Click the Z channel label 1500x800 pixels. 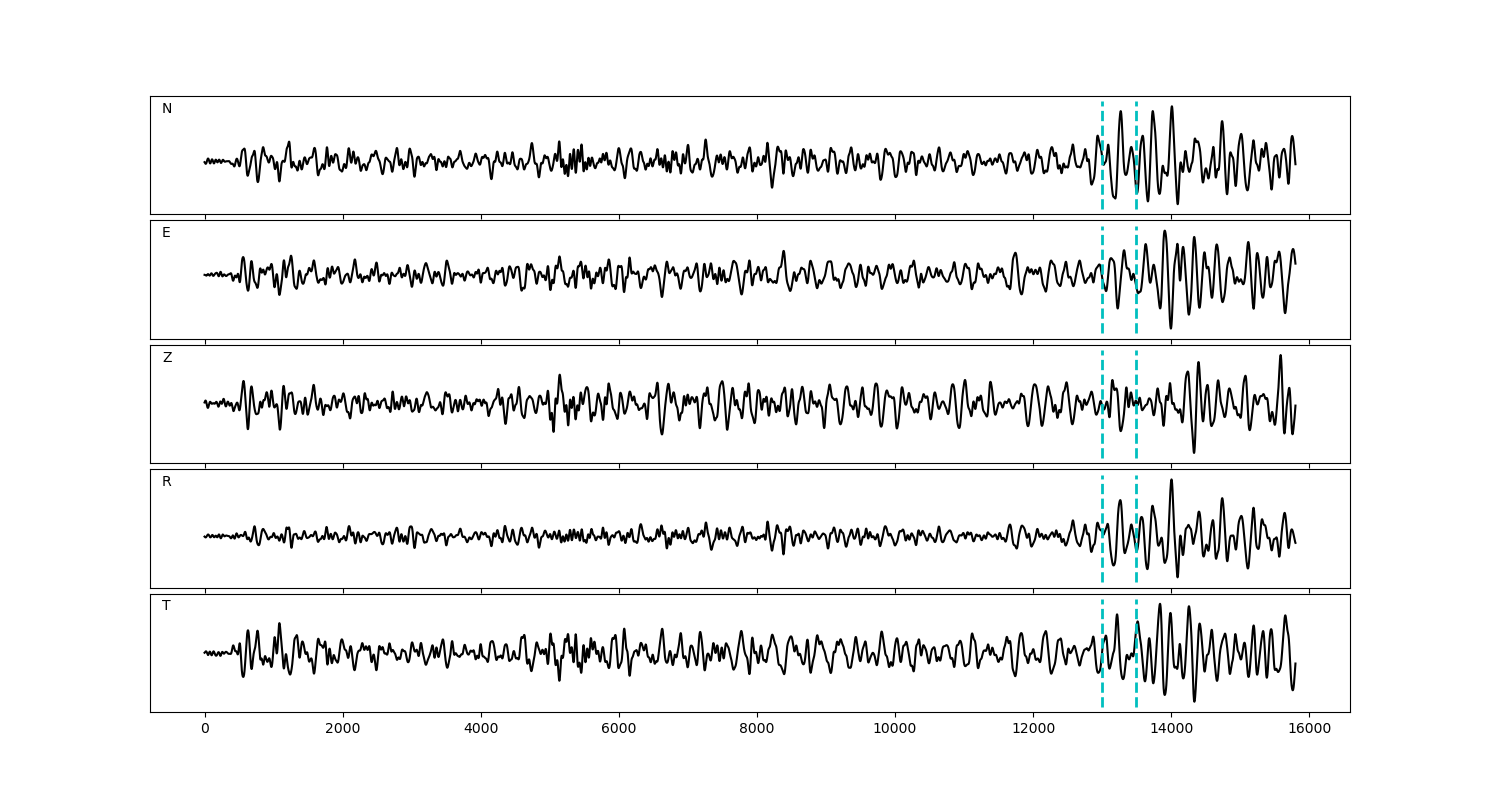167,358
